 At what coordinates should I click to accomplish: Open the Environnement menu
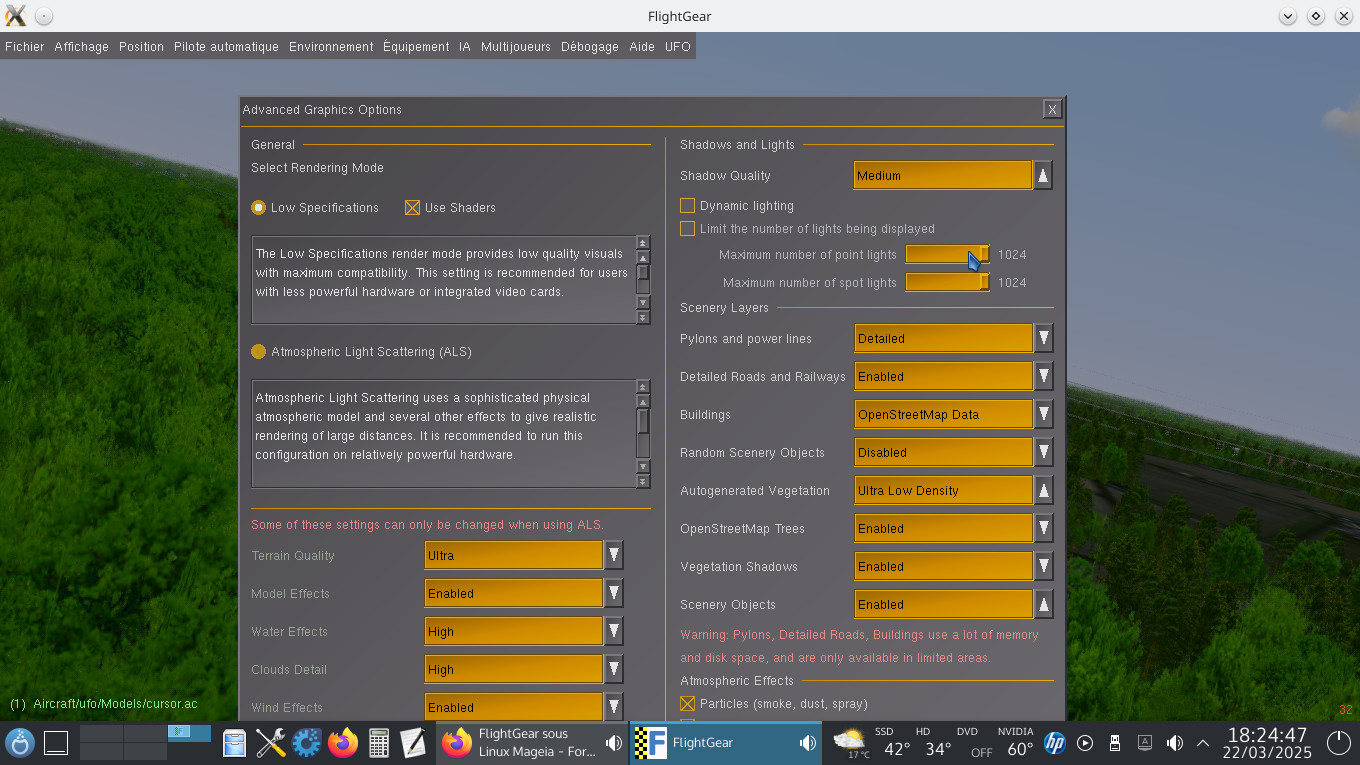[x=331, y=47]
